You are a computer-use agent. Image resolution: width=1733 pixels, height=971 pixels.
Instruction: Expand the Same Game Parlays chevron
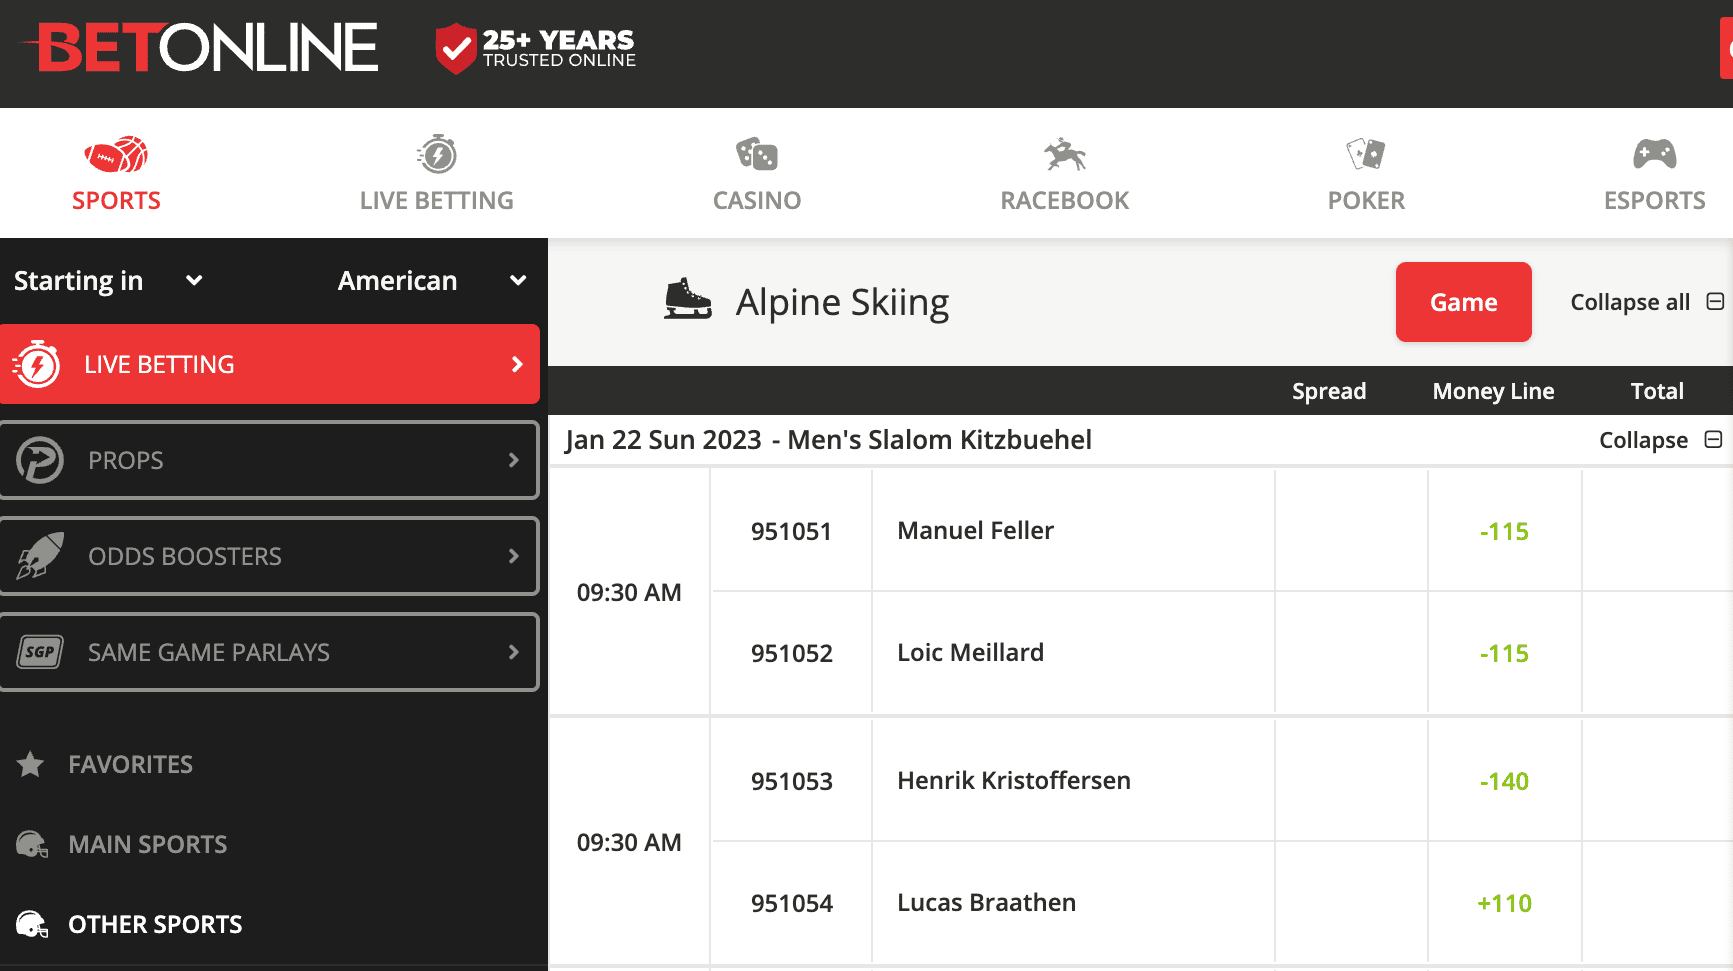(514, 652)
